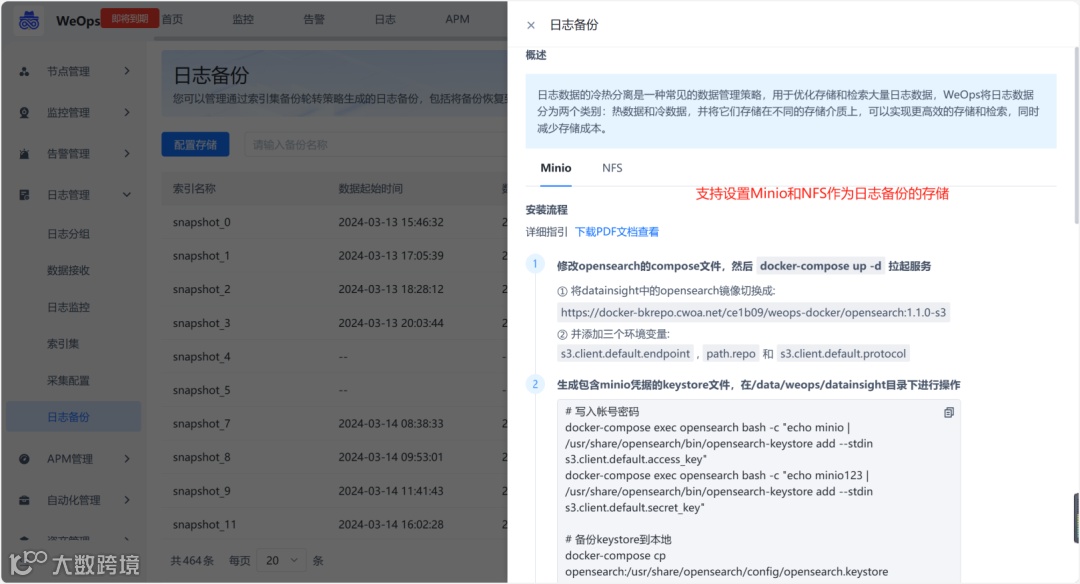Click the s3.client.default.protocol code tag

[843, 354]
